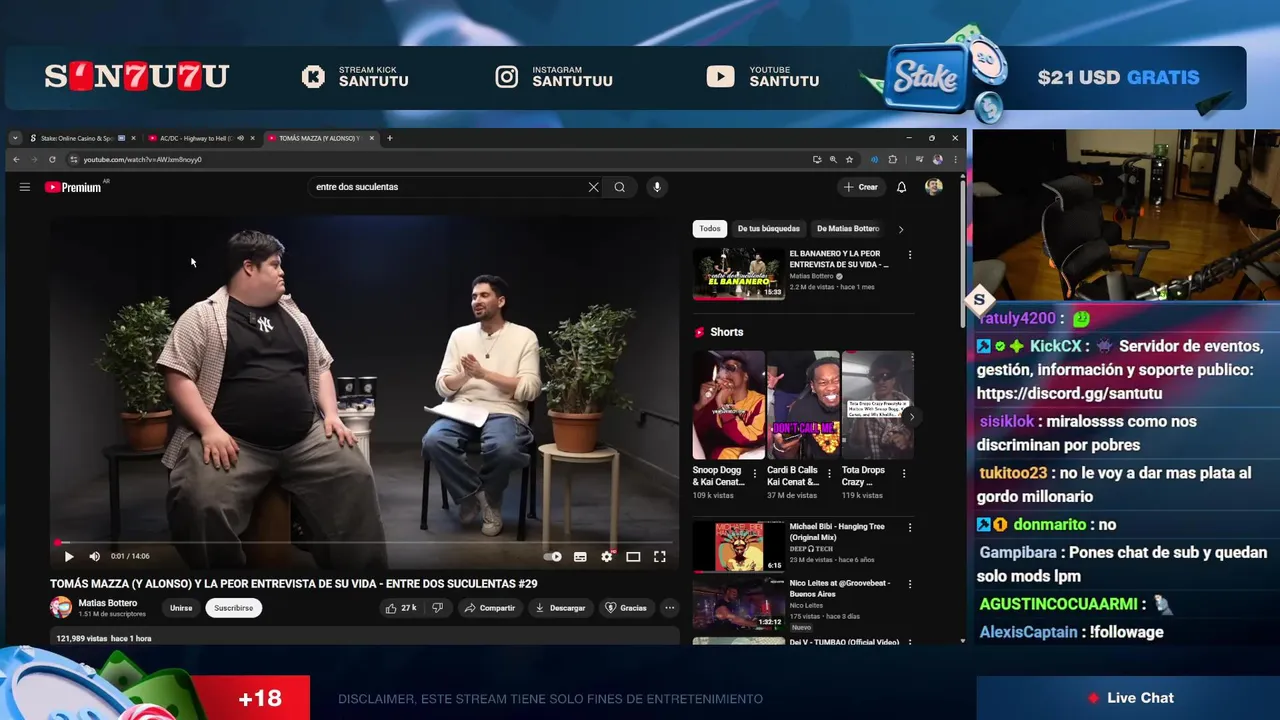Image resolution: width=1280 pixels, height=720 pixels.
Task: Open options for Snoop Dogg short
Action: (x=755, y=474)
